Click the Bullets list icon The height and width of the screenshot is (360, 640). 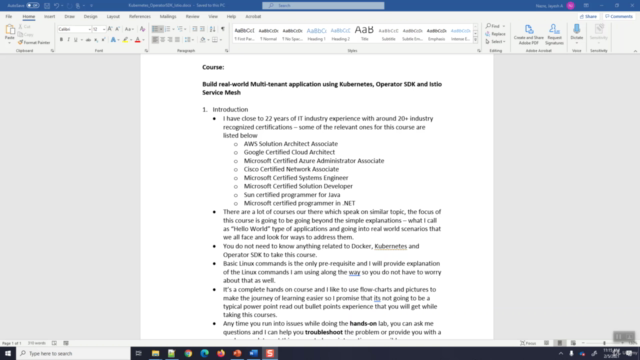tap(155, 29)
